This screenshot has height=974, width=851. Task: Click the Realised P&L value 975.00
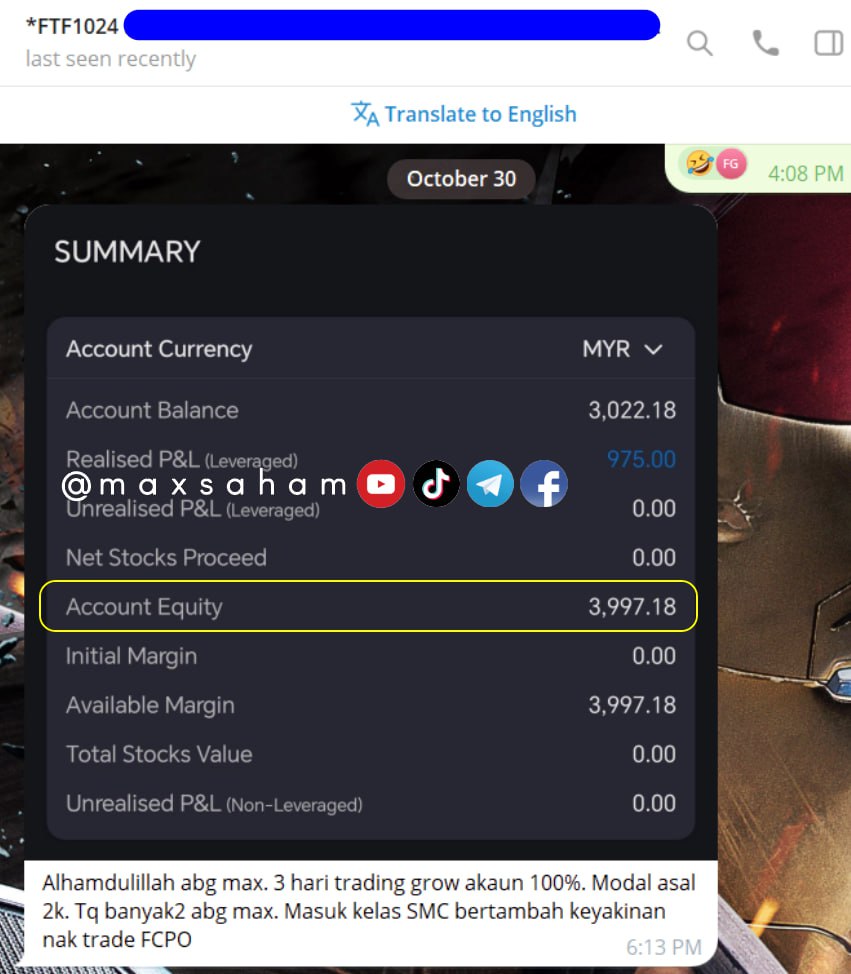[x=641, y=460]
